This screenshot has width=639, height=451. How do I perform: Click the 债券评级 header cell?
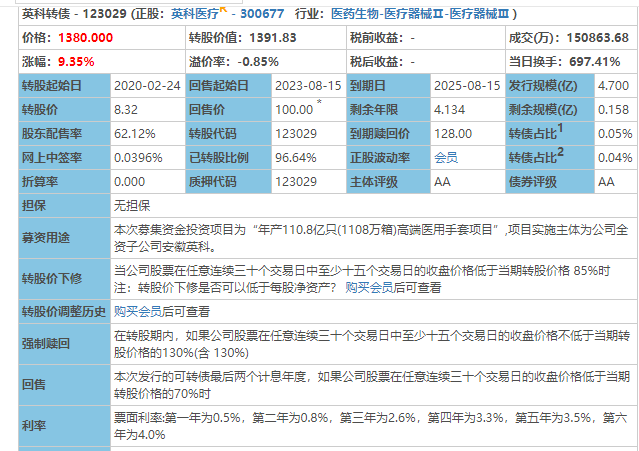[x=550, y=182]
